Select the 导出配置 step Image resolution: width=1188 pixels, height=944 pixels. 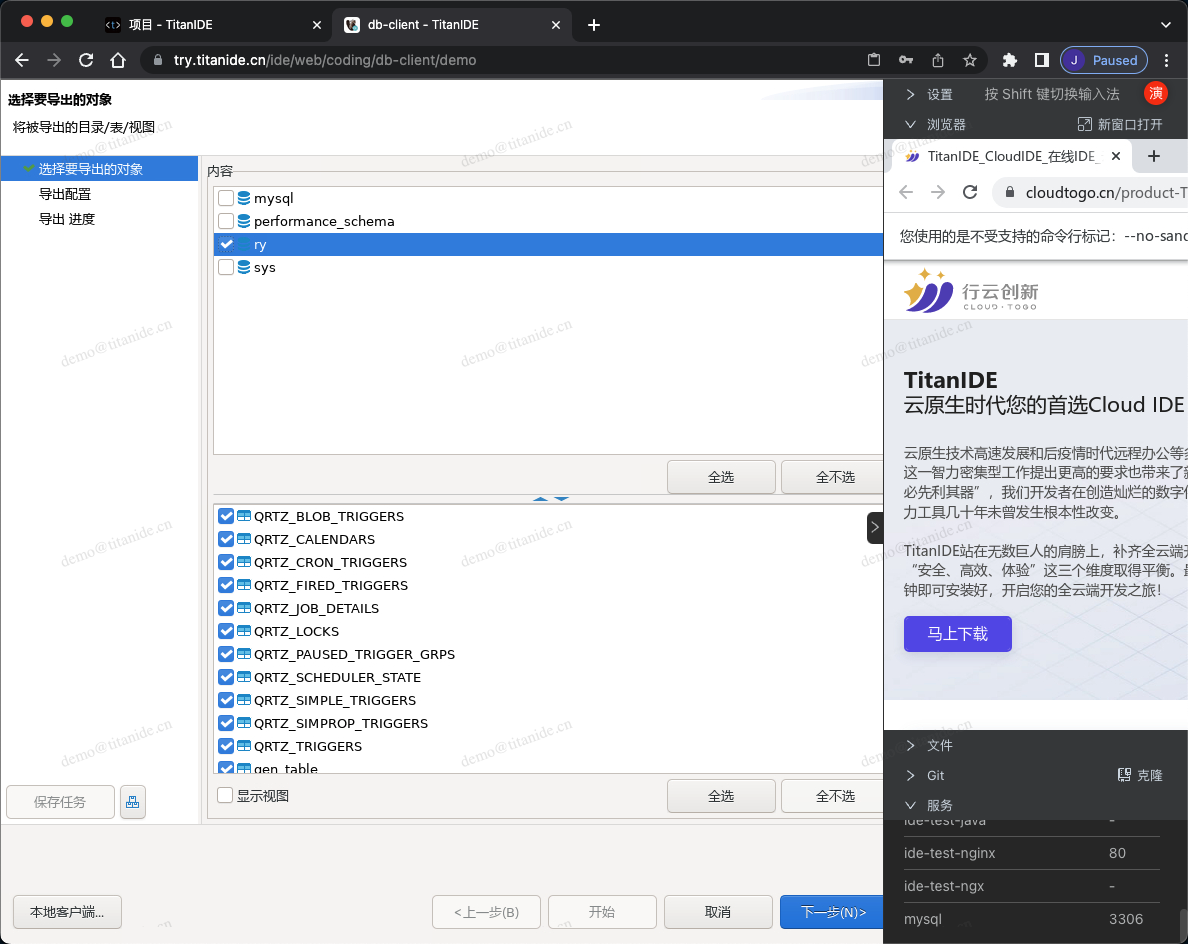[65, 194]
